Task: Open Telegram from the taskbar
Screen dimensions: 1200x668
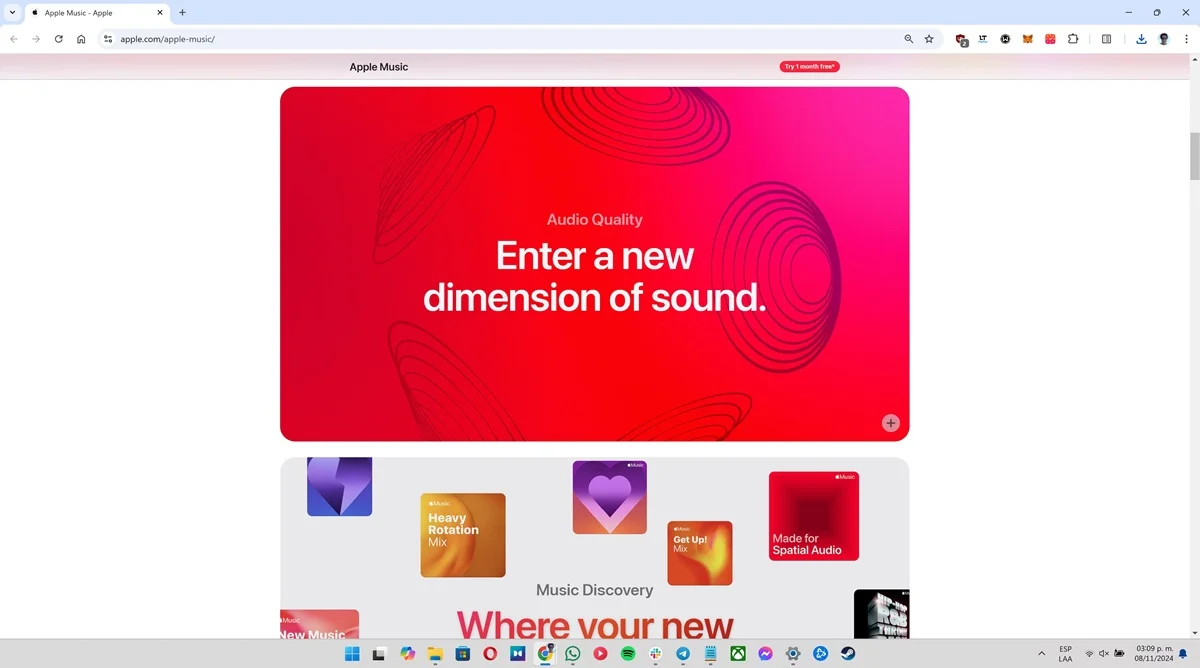Action: (682, 654)
